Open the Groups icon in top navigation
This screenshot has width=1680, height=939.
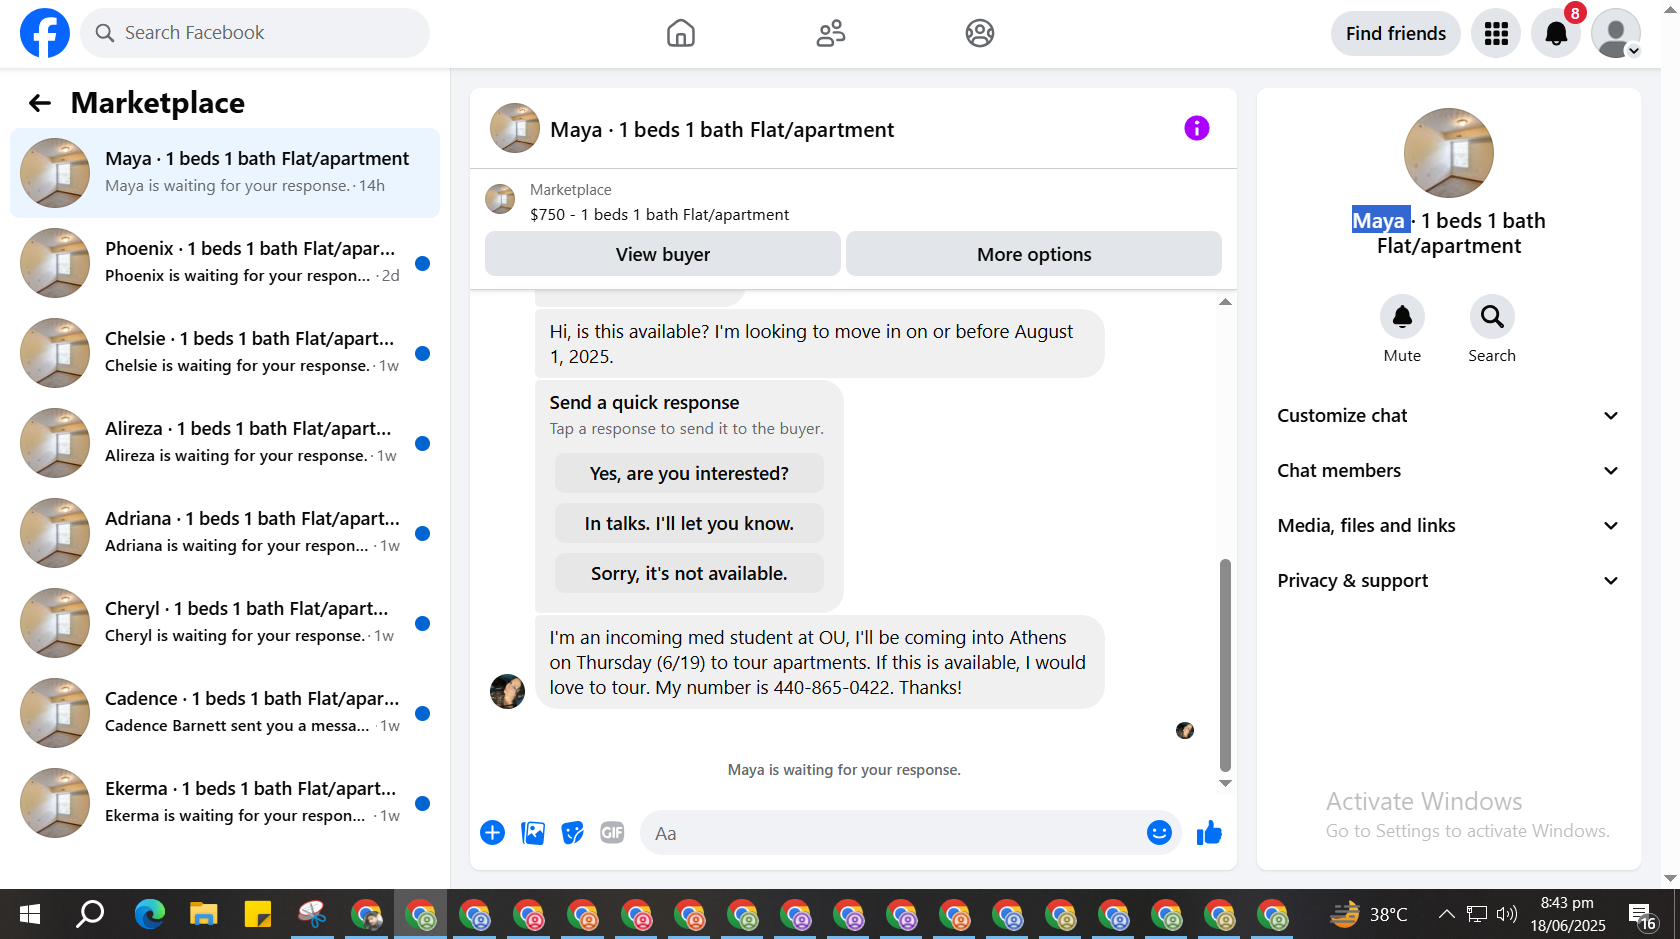[980, 33]
